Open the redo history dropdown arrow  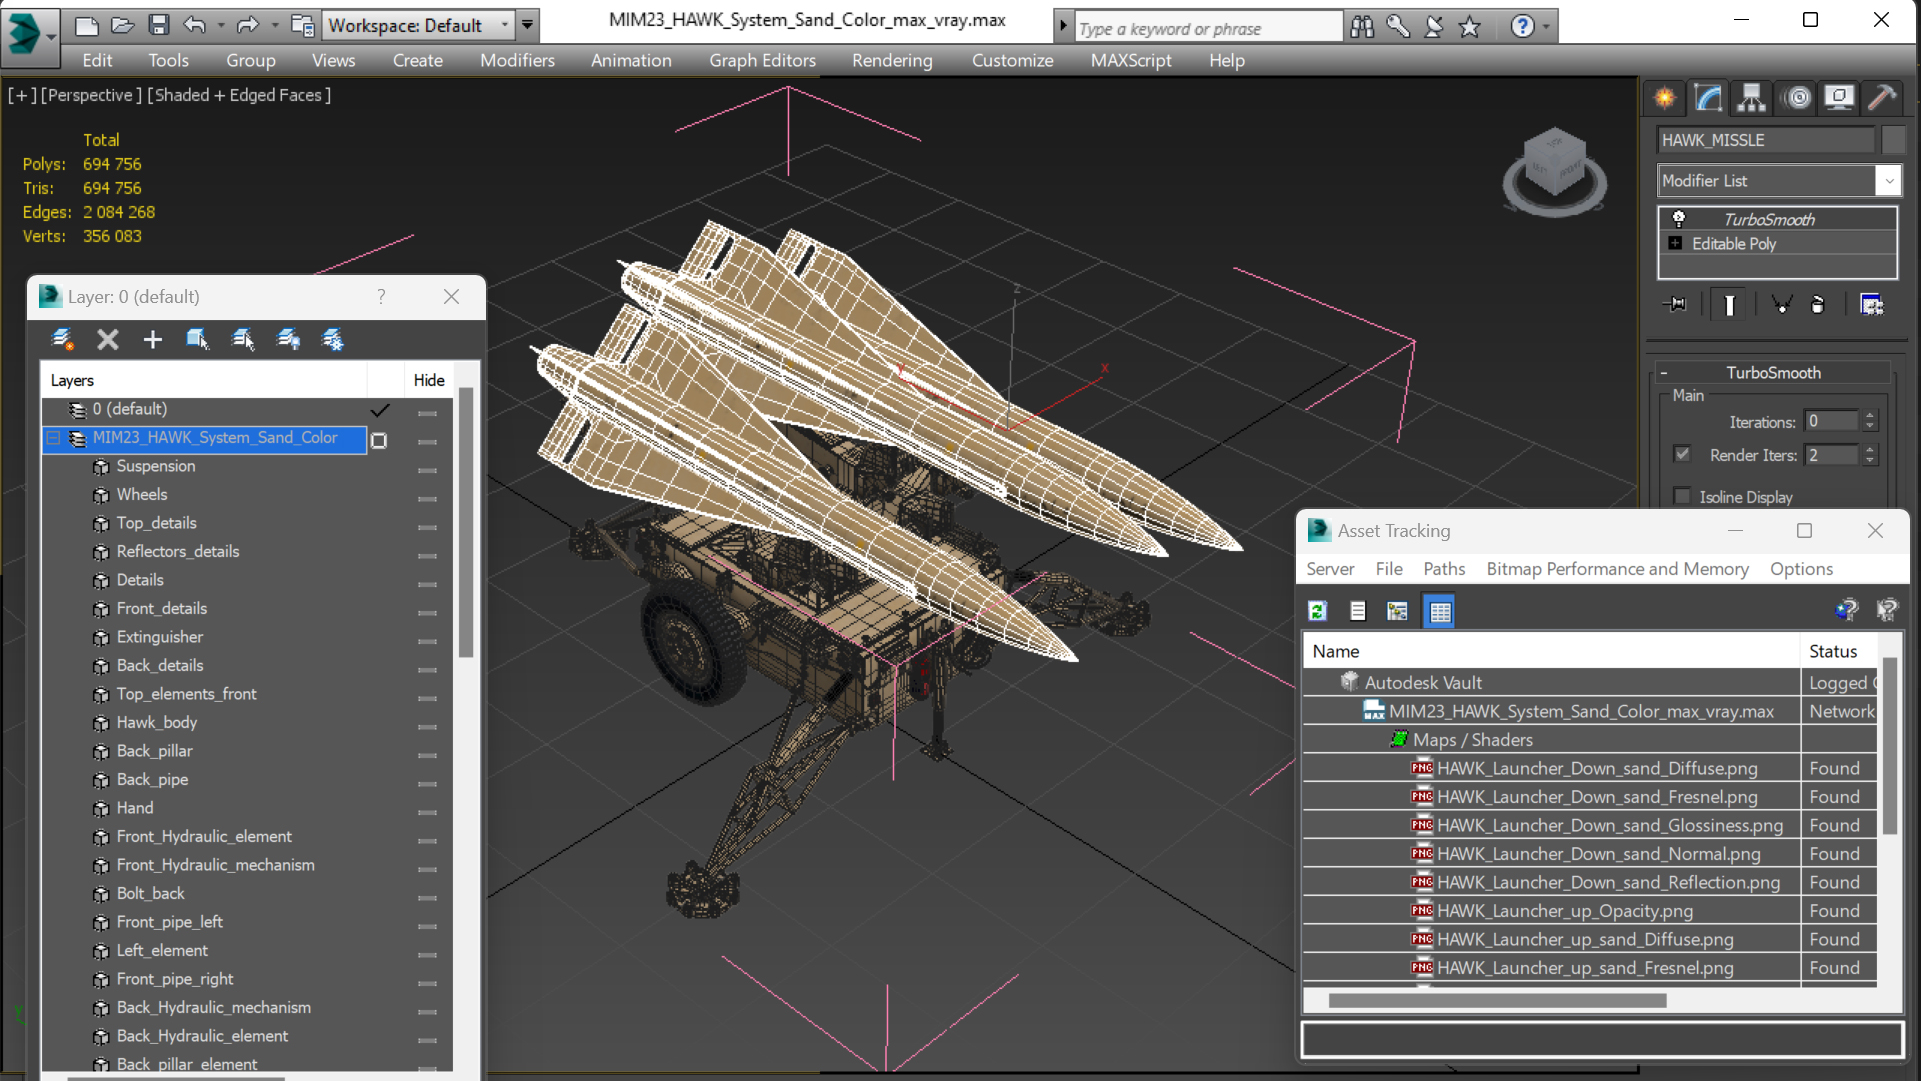click(x=274, y=25)
